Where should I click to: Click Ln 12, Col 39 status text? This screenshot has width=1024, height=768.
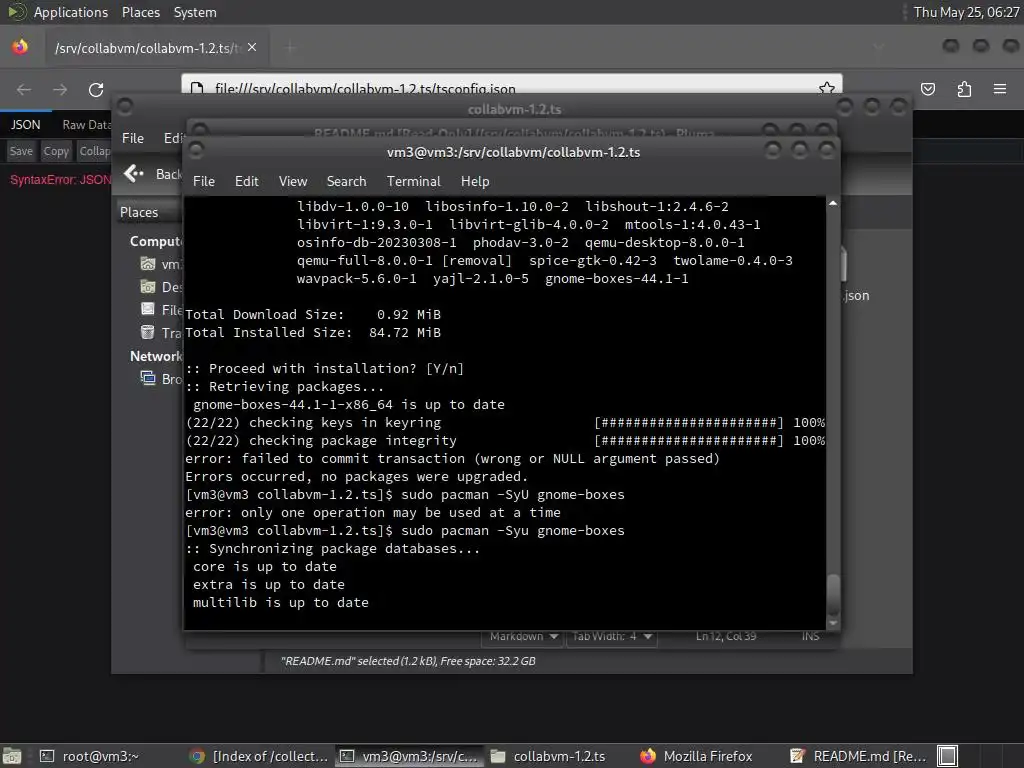[726, 636]
